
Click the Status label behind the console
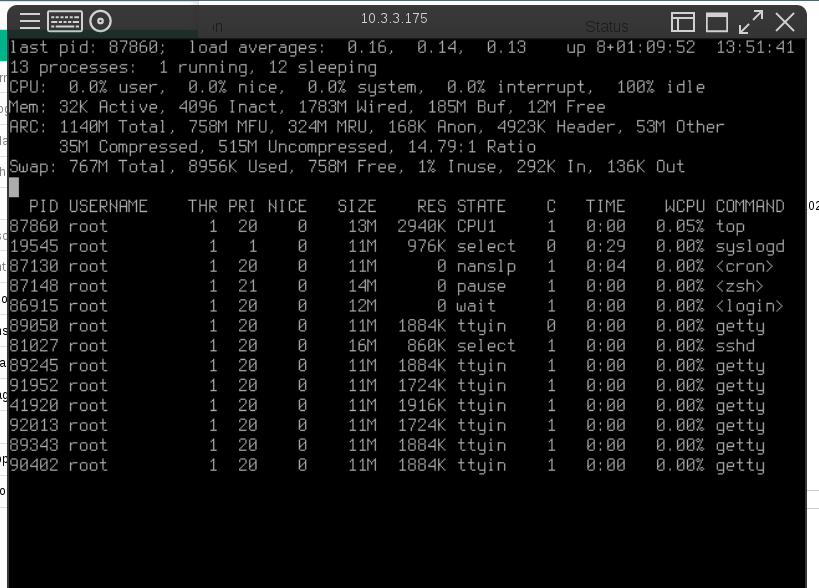point(607,27)
